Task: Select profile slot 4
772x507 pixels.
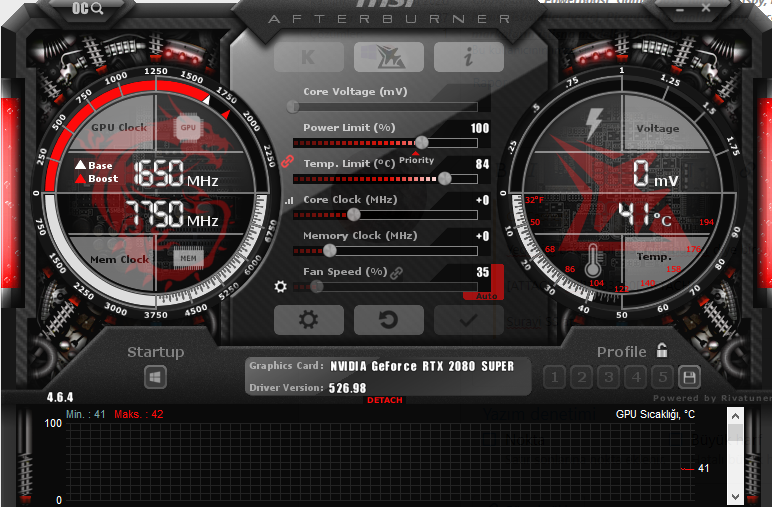Action: pyautogui.click(x=636, y=378)
